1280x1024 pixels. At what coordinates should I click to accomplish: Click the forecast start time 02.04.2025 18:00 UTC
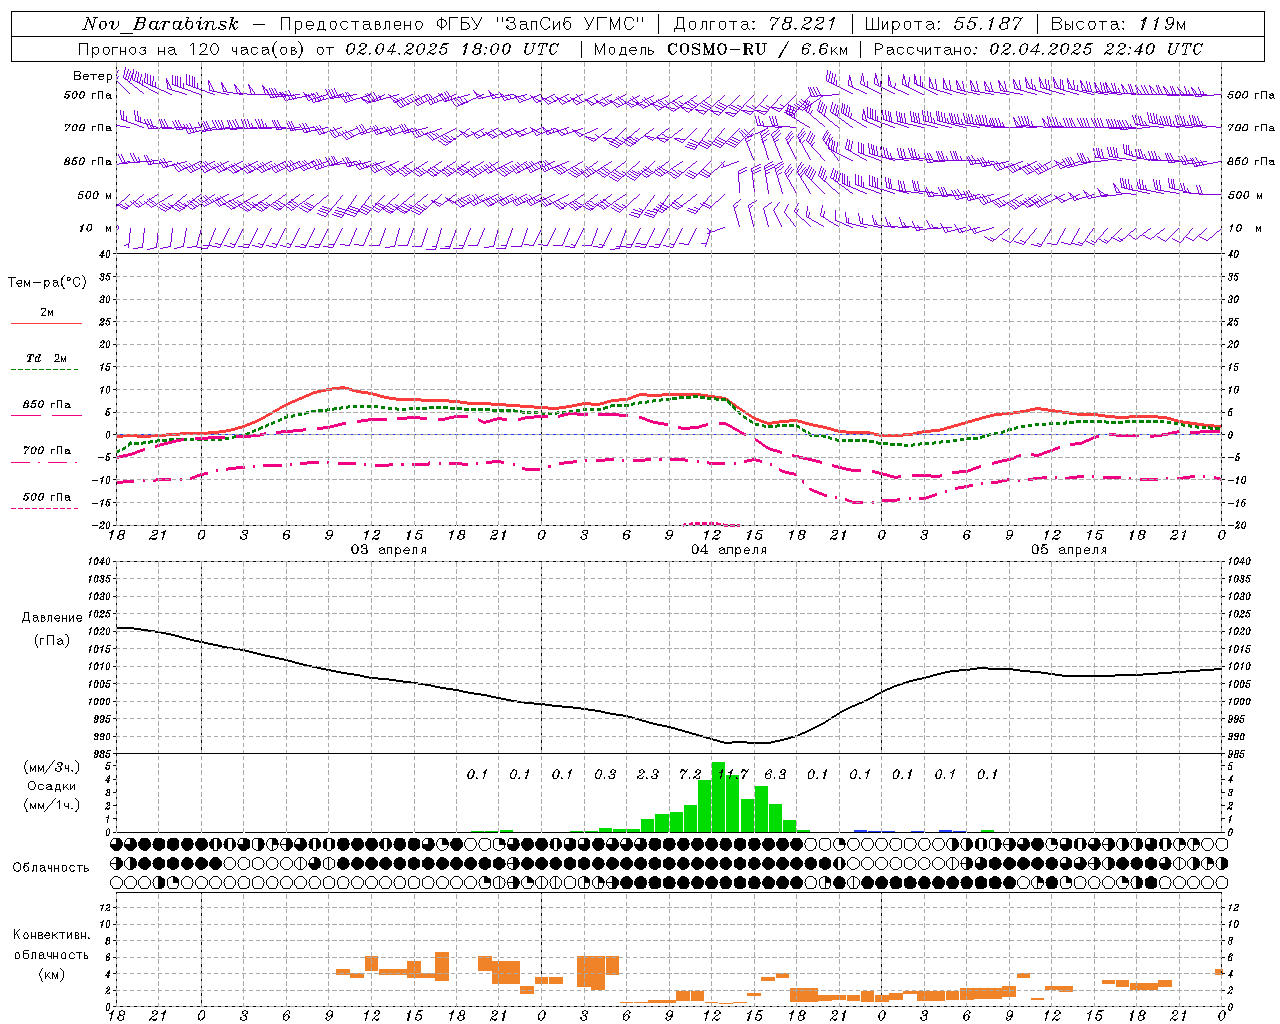click(452, 49)
